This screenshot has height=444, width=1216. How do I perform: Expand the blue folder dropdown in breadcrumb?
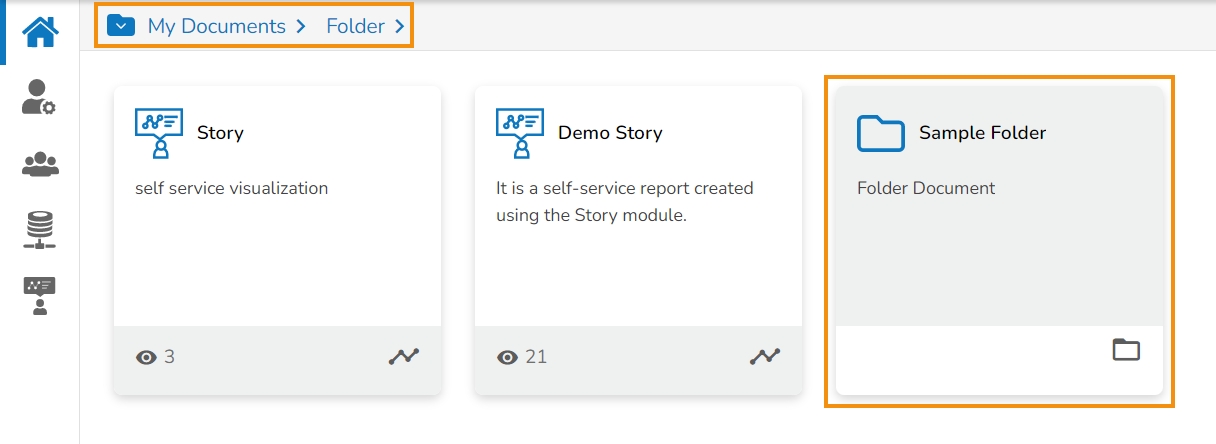coord(121,26)
